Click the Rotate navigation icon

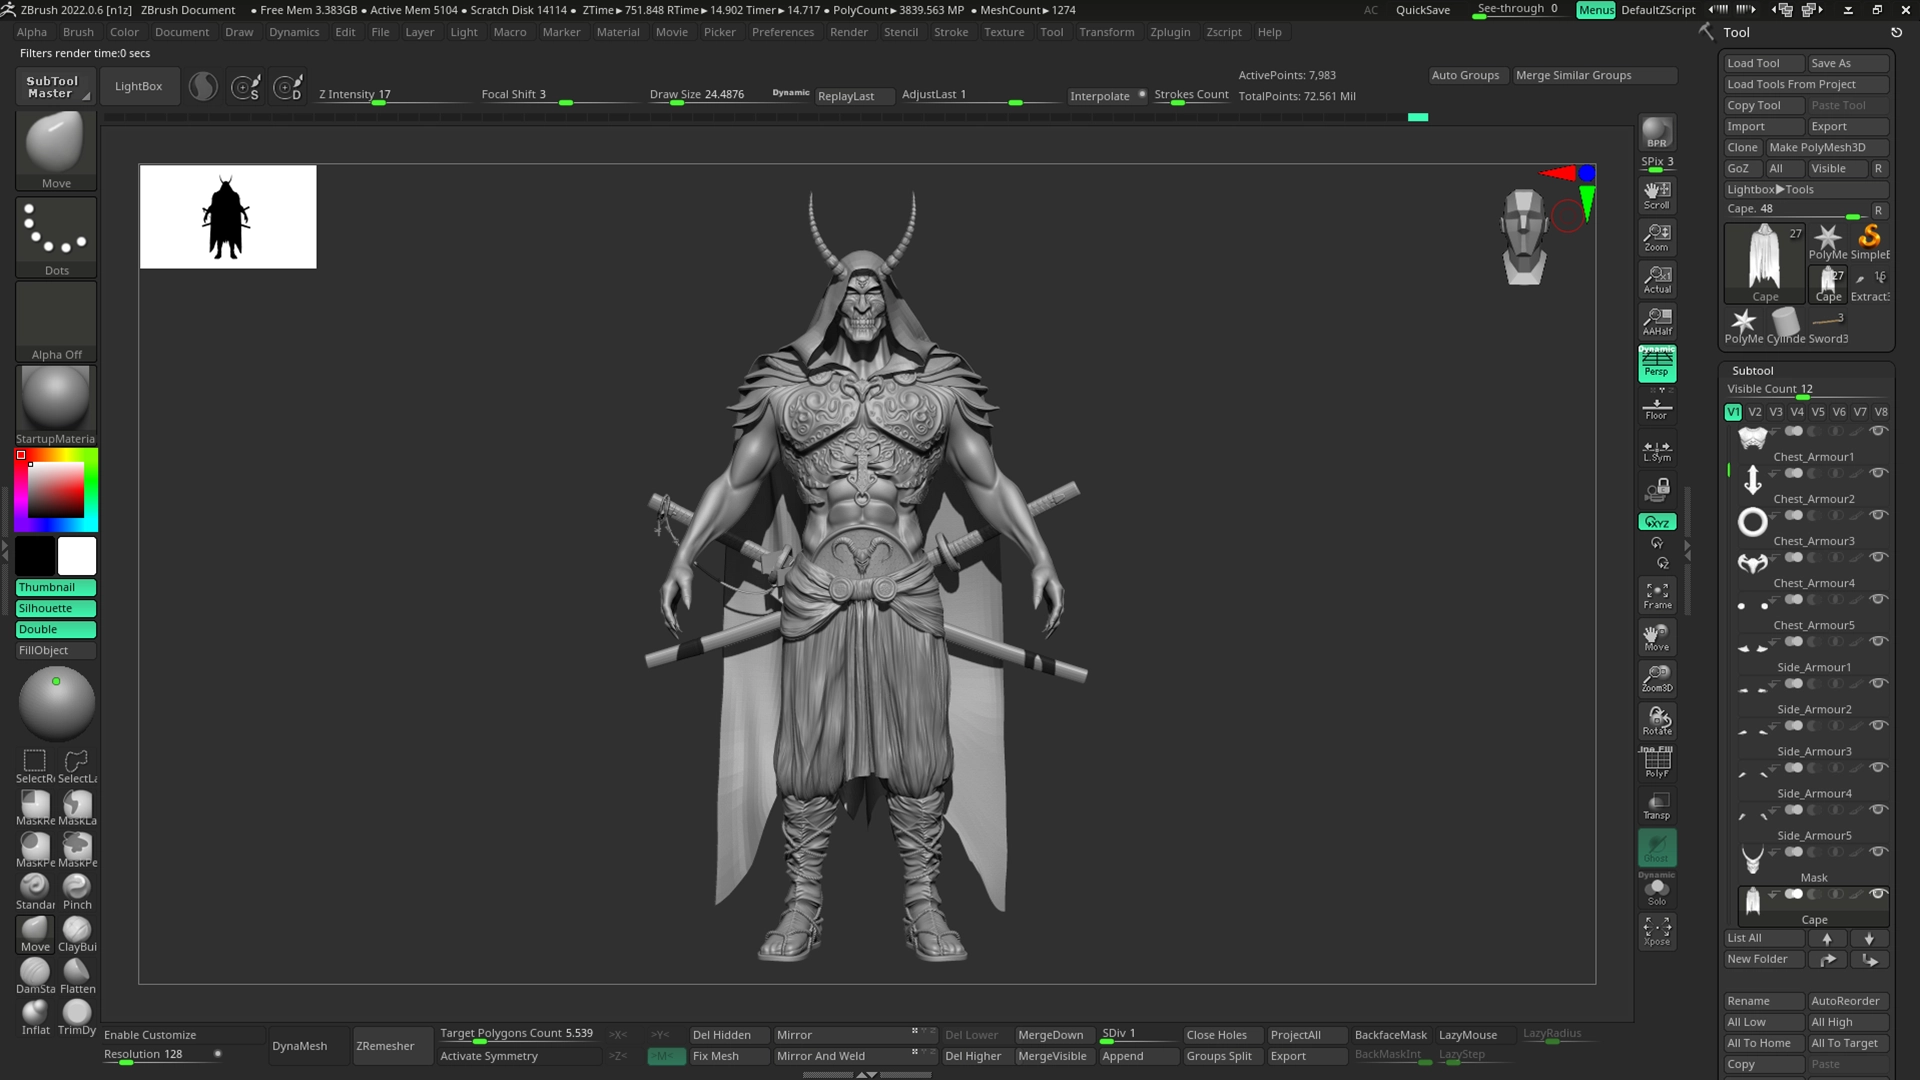(x=1656, y=720)
